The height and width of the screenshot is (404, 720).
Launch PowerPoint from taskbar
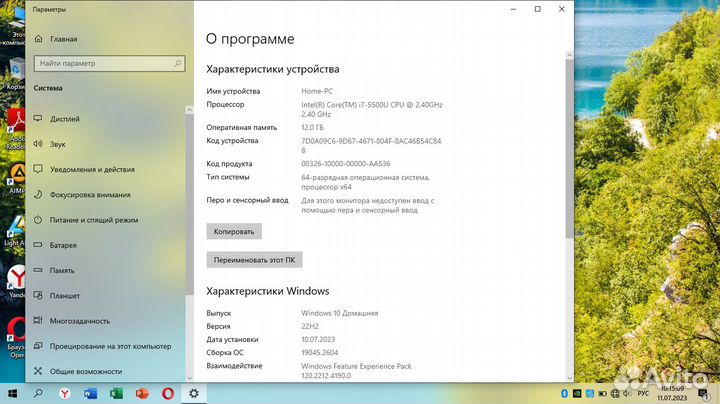[142, 393]
